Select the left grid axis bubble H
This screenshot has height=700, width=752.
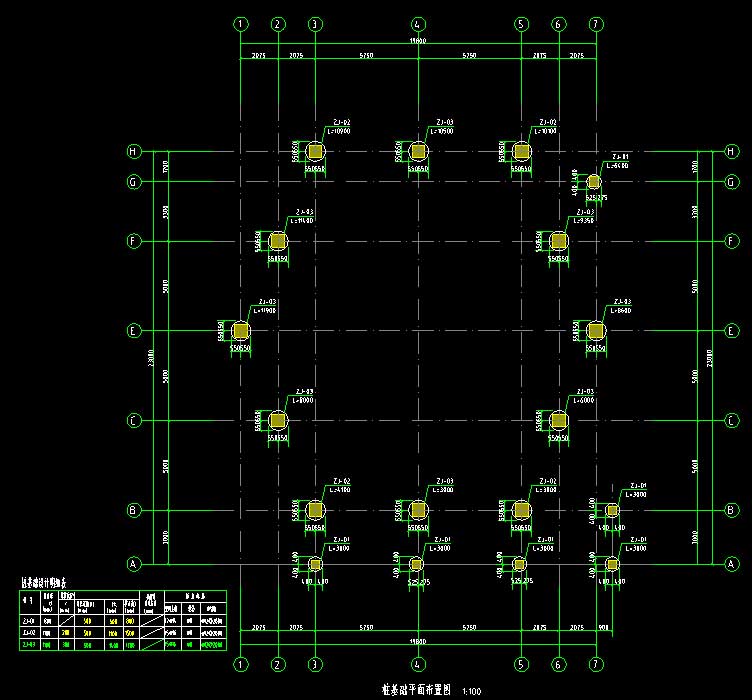coord(132,152)
